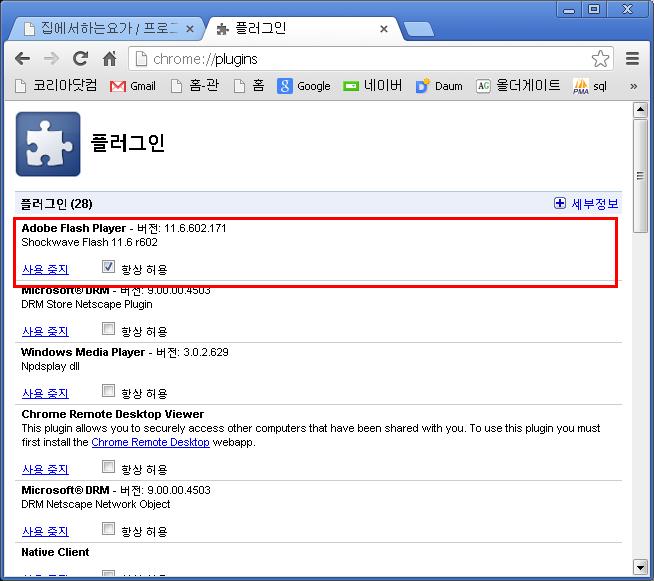Reload the chrome://plugins page
This screenshot has height=581, width=654.
click(80, 59)
